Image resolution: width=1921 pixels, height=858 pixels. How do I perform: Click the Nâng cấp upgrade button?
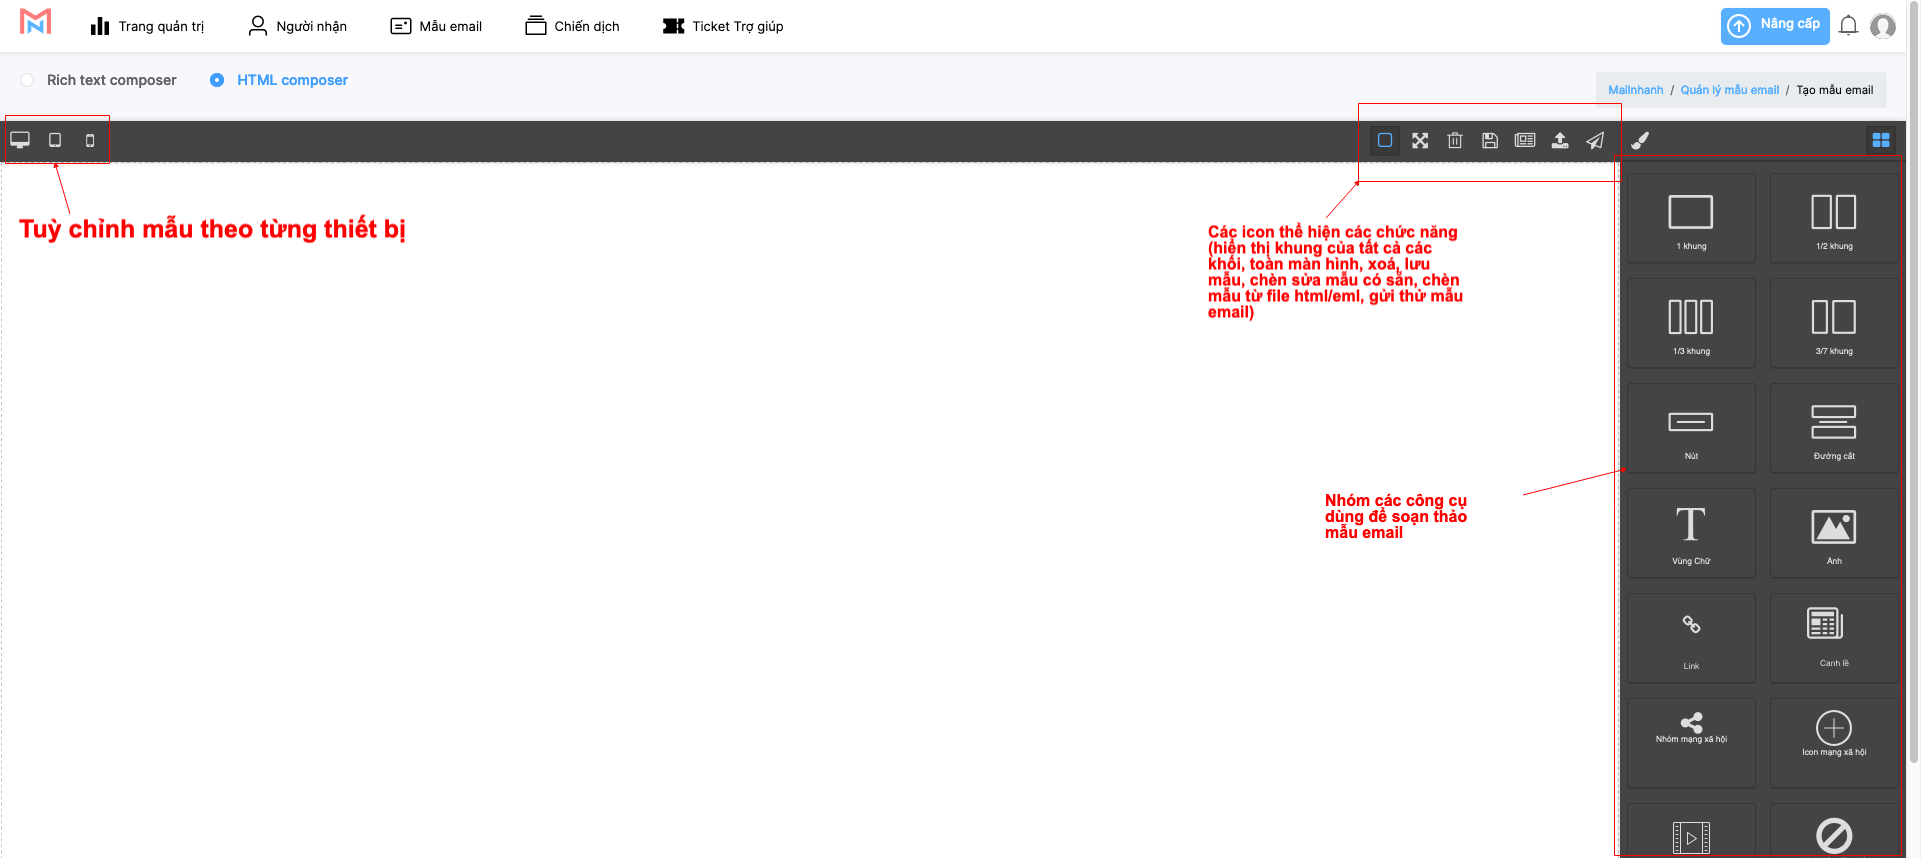pyautogui.click(x=1774, y=25)
